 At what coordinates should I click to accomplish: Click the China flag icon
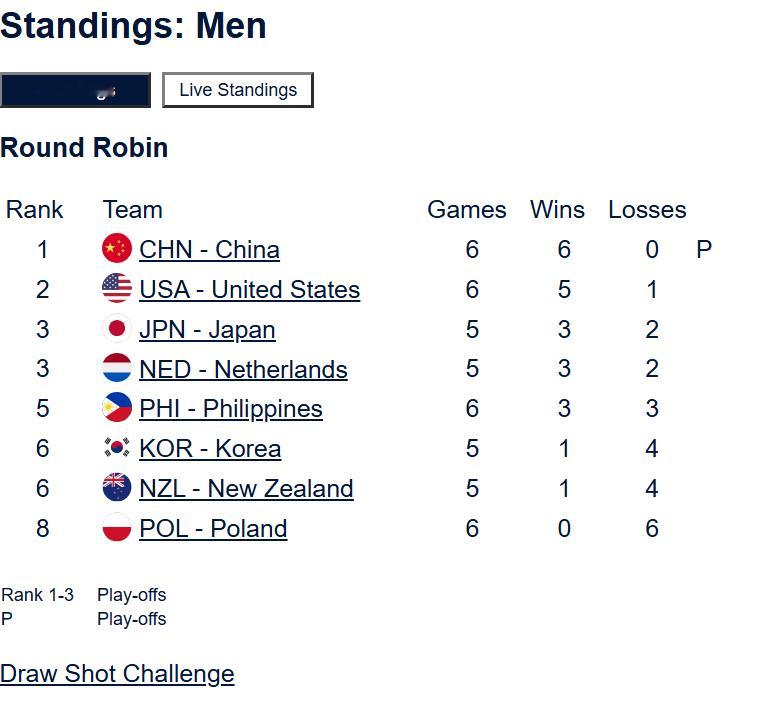(117, 249)
